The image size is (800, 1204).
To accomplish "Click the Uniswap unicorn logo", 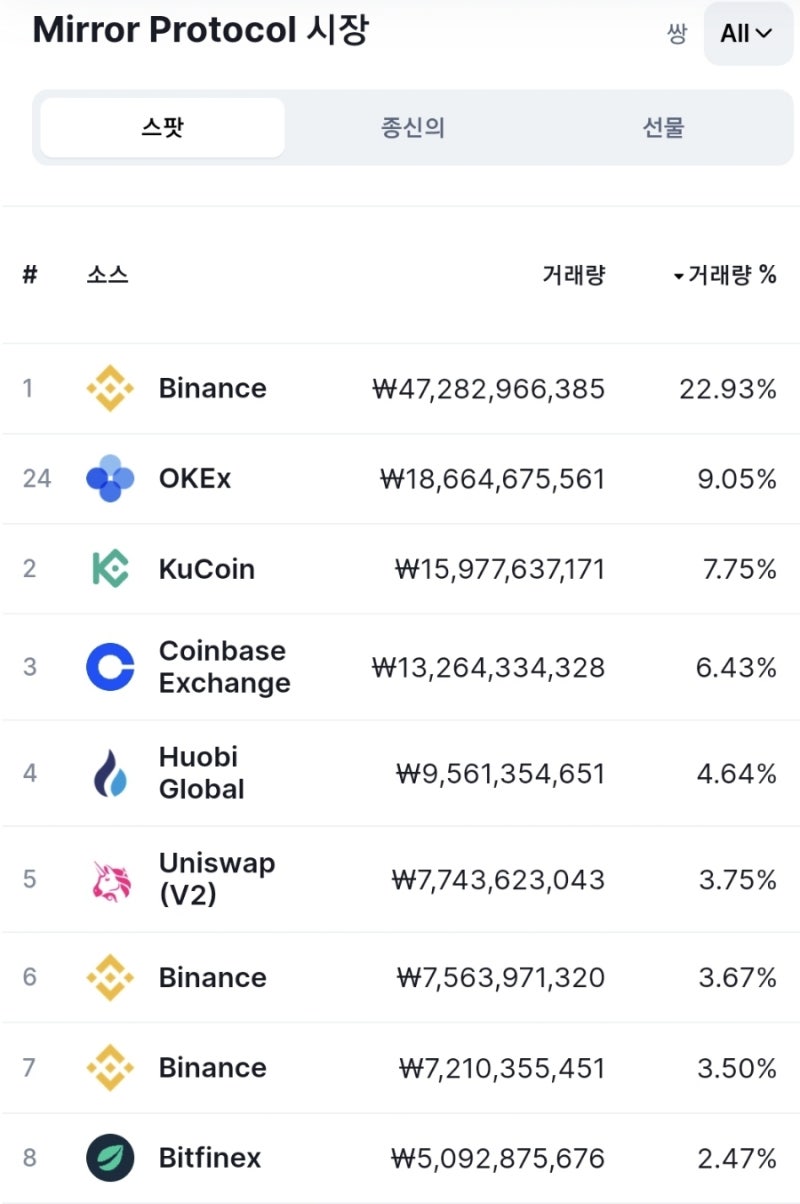I will click(110, 880).
